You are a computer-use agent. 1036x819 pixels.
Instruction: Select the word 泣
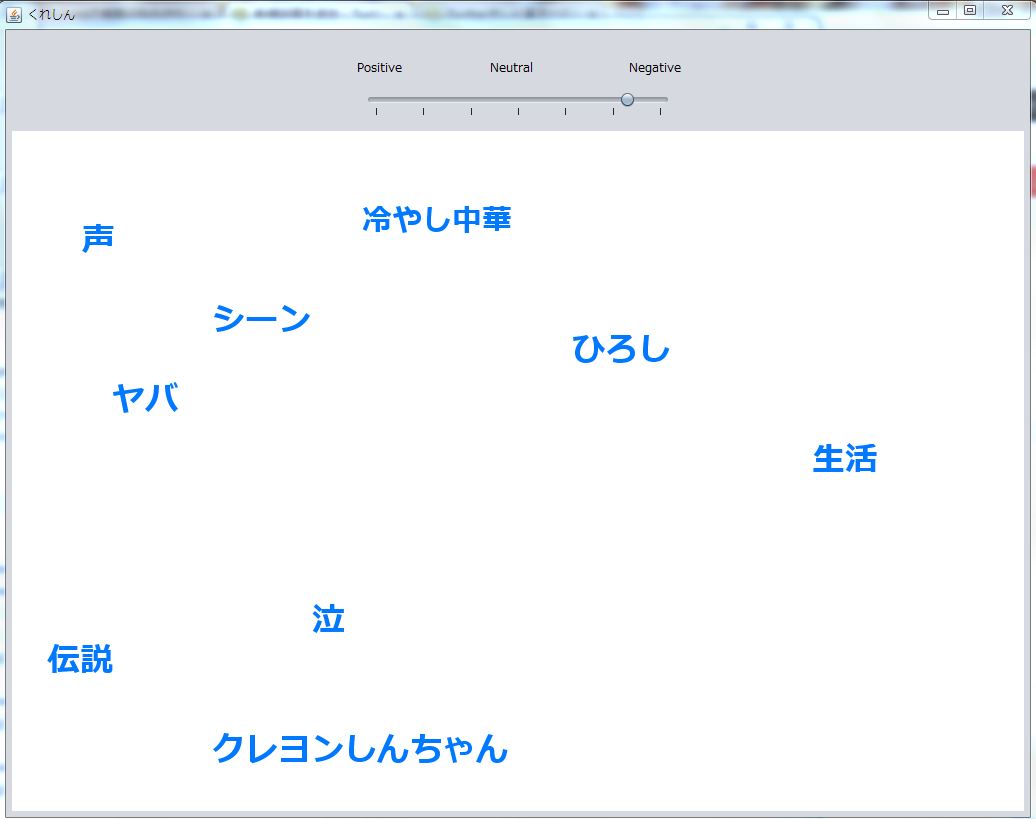point(328,619)
